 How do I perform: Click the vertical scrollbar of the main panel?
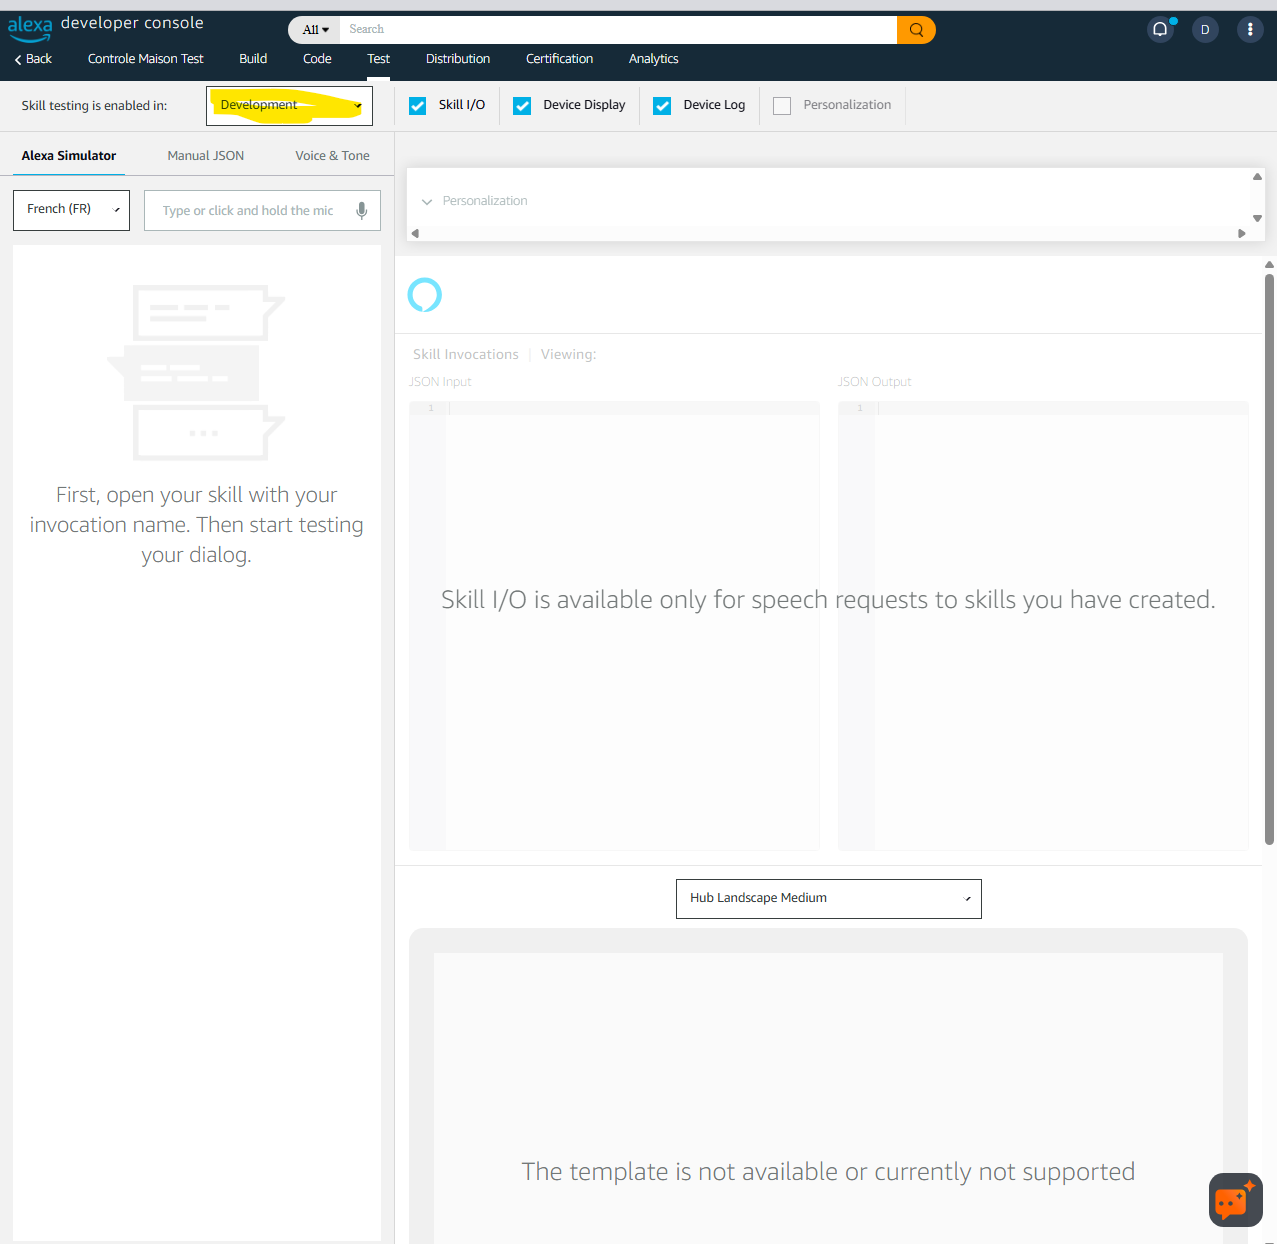click(1269, 560)
